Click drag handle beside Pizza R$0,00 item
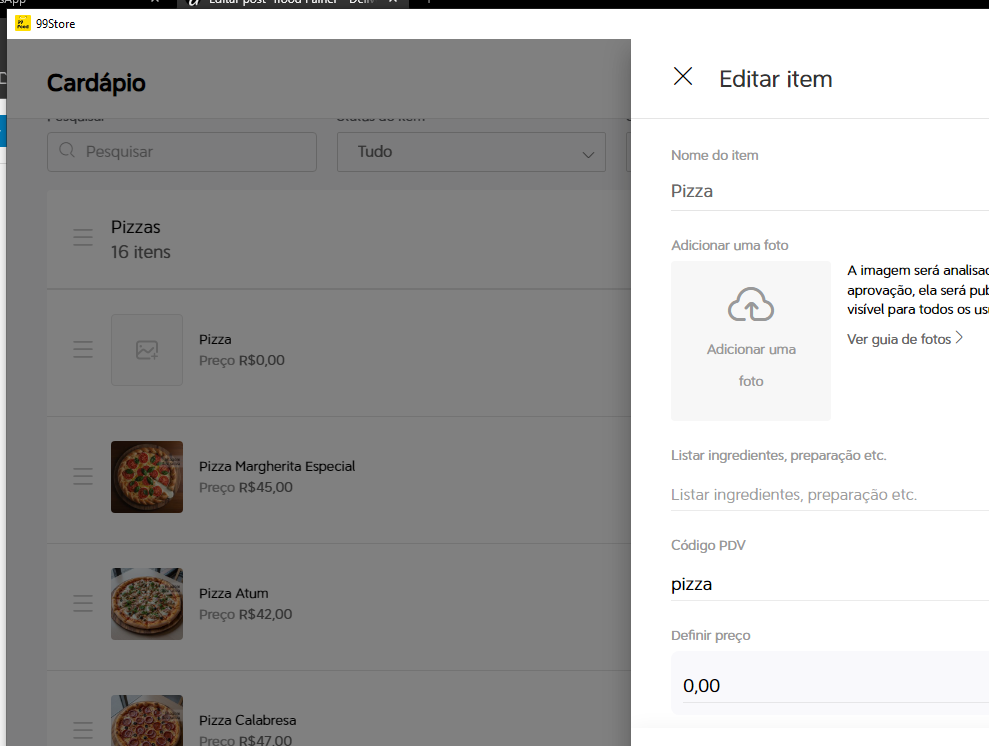 (x=83, y=349)
